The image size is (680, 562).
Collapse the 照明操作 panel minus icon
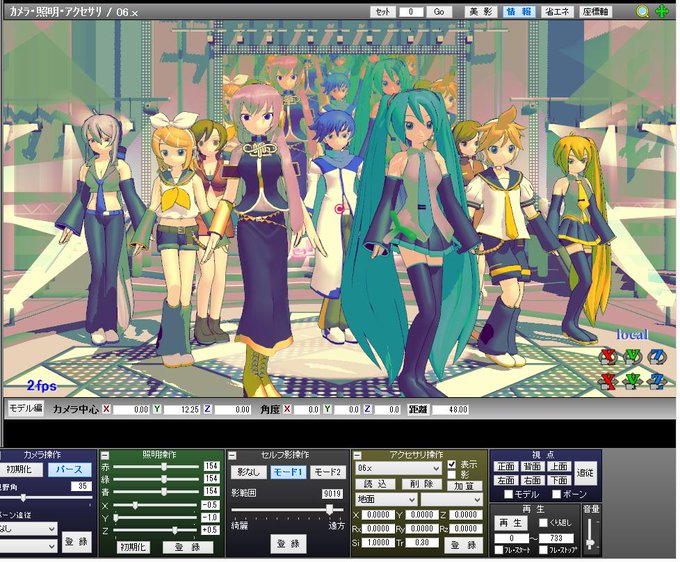(x=105, y=456)
